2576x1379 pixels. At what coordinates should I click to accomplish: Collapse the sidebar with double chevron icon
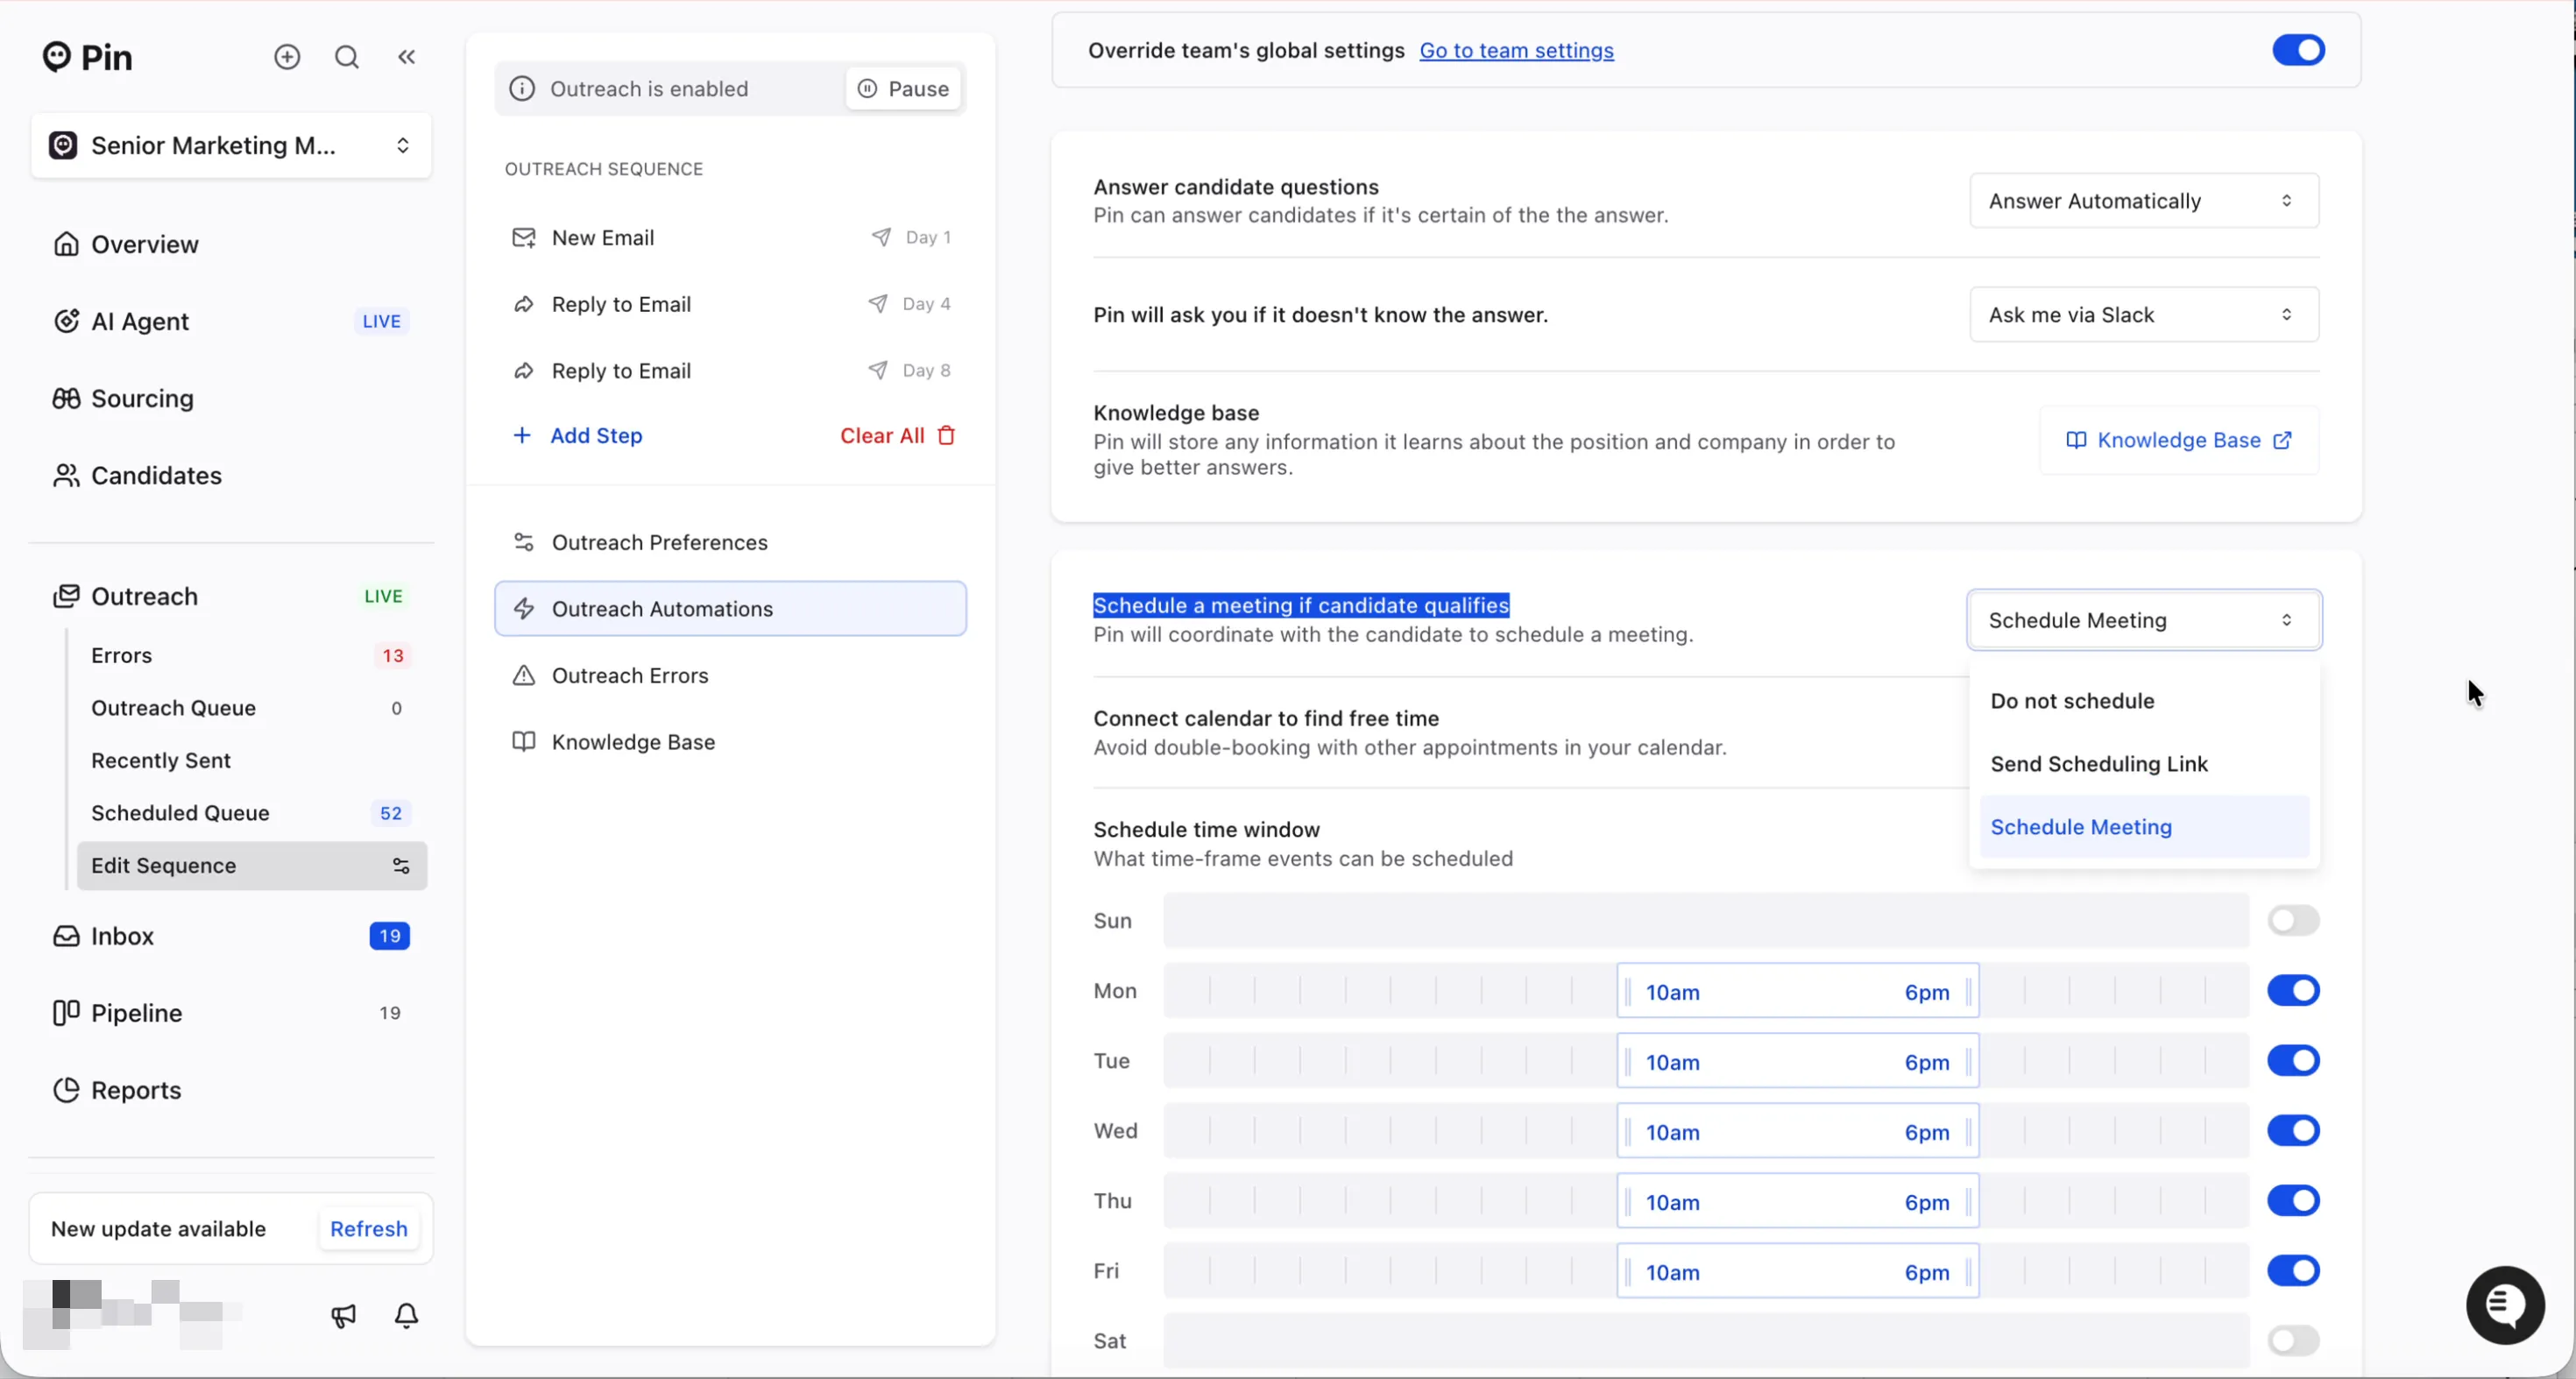click(x=406, y=57)
